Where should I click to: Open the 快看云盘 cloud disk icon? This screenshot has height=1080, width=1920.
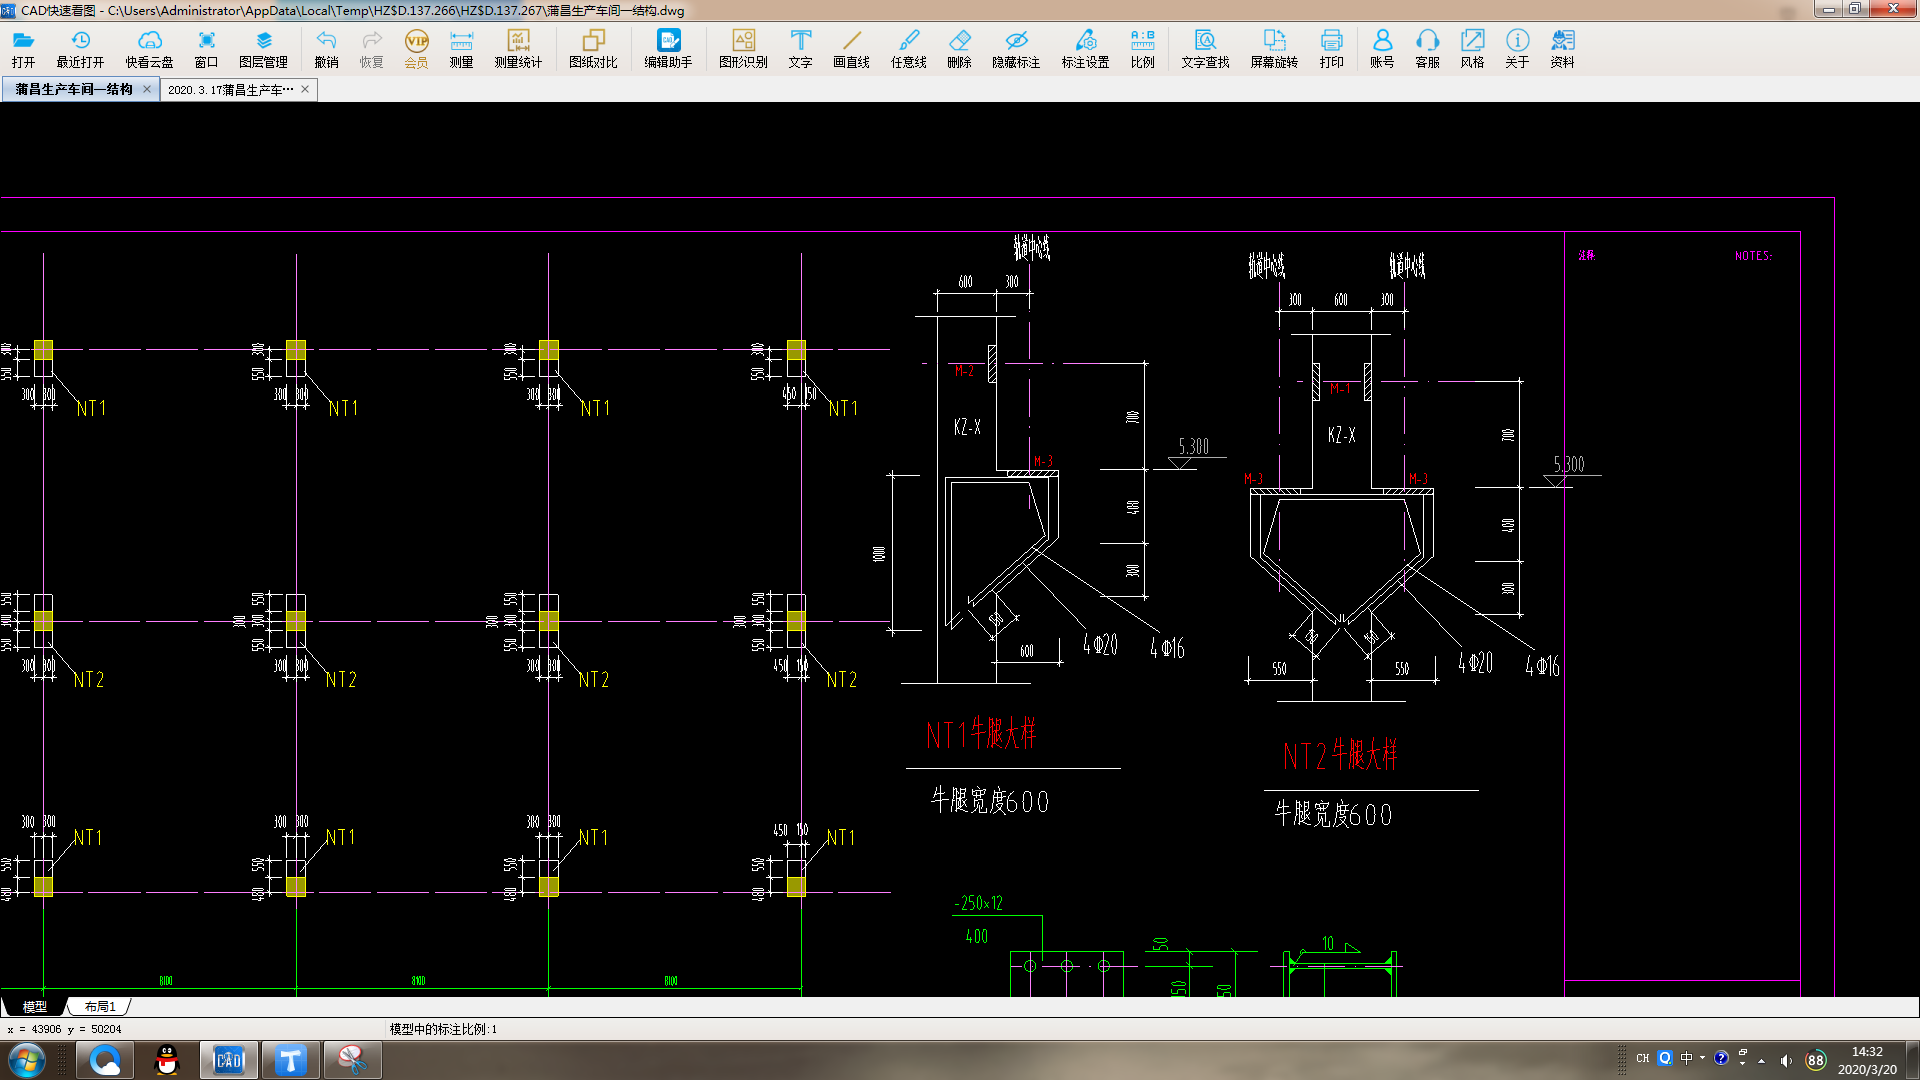(149, 48)
